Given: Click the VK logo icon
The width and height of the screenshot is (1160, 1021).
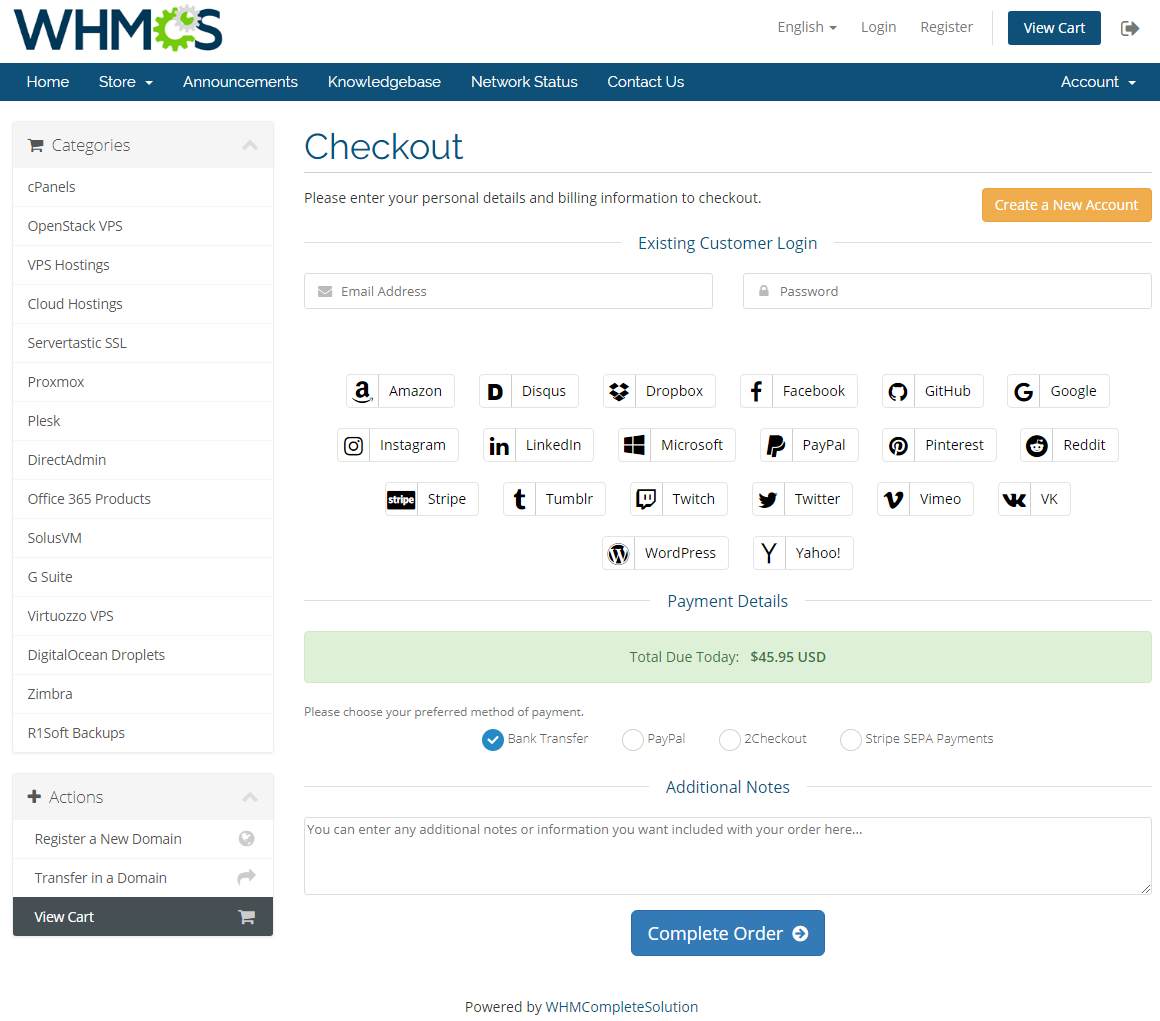Looking at the screenshot, I should tap(1014, 499).
